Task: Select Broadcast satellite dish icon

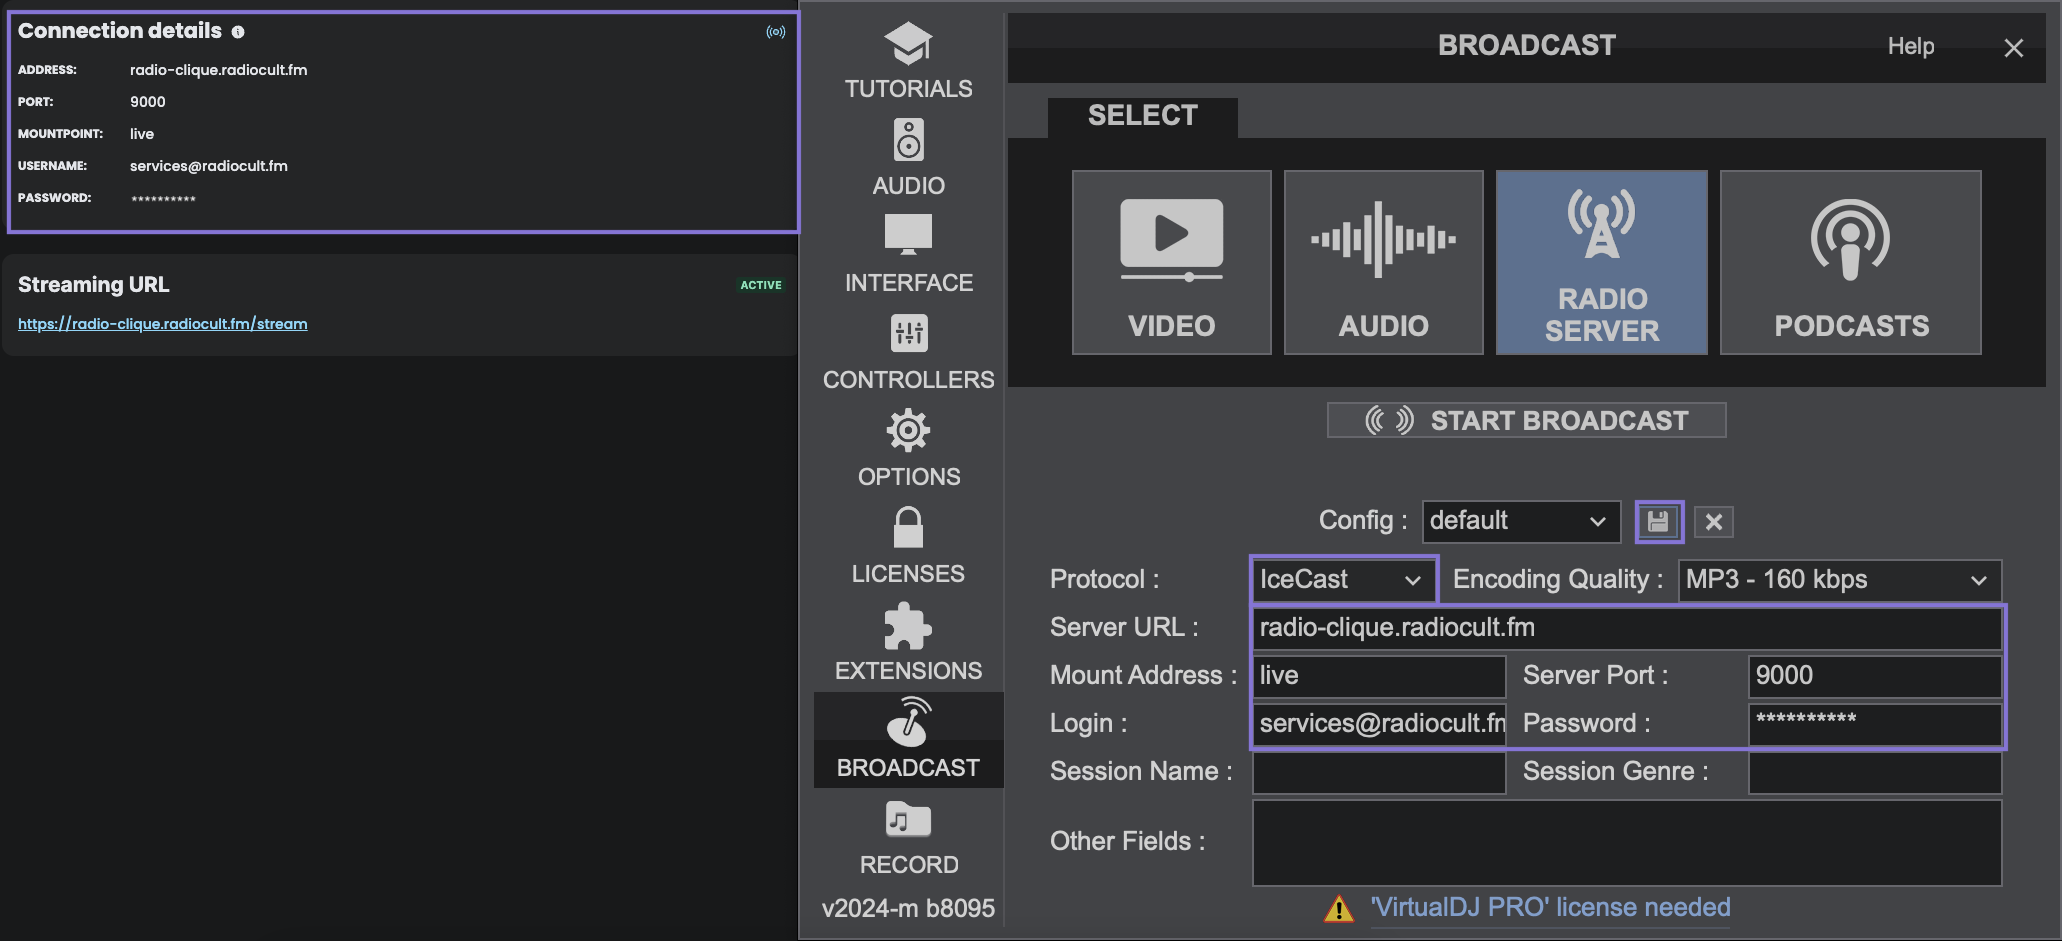Action: click(908, 722)
